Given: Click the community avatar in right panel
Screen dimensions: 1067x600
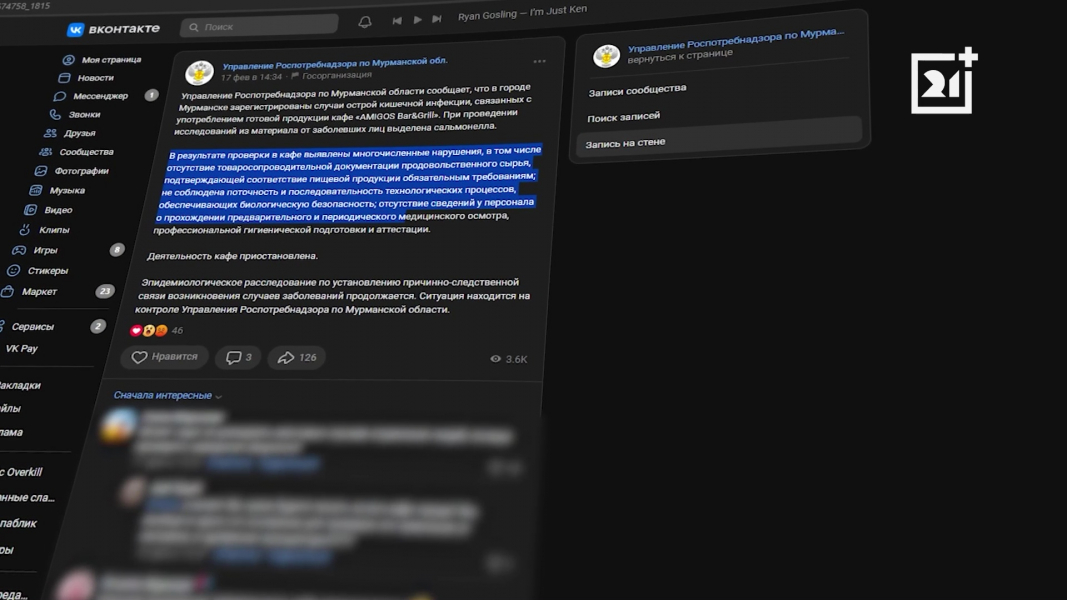Looking at the screenshot, I should tap(606, 56).
